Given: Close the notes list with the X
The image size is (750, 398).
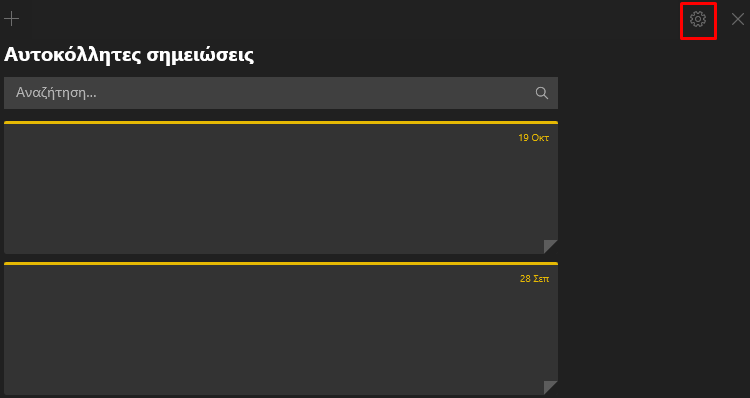Looking at the screenshot, I should pos(738,19).
